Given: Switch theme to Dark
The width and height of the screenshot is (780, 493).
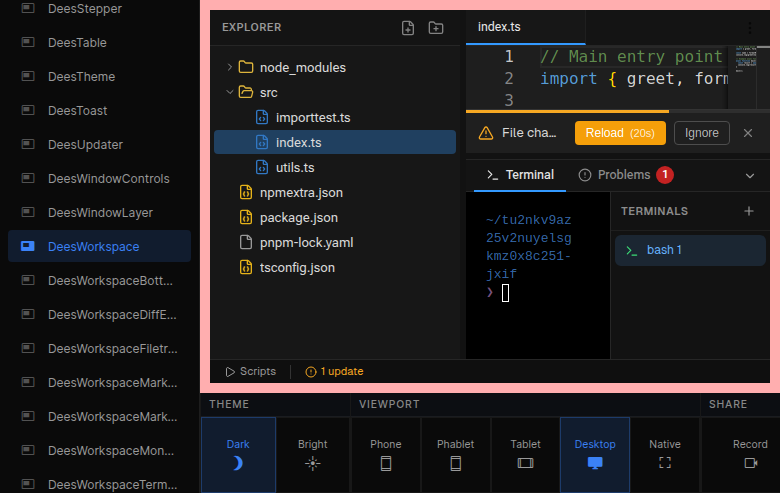Looking at the screenshot, I should [238, 453].
